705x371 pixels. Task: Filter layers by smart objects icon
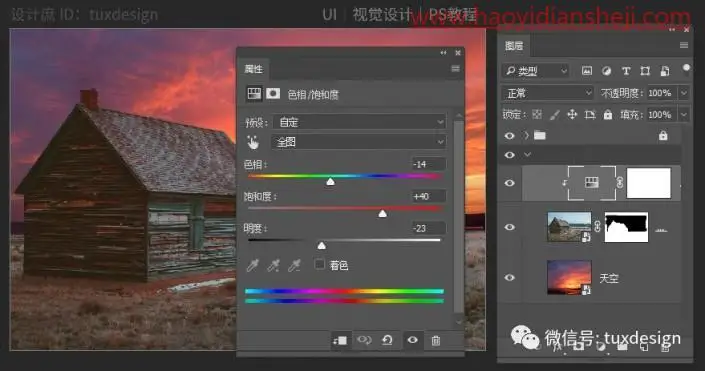(665, 71)
